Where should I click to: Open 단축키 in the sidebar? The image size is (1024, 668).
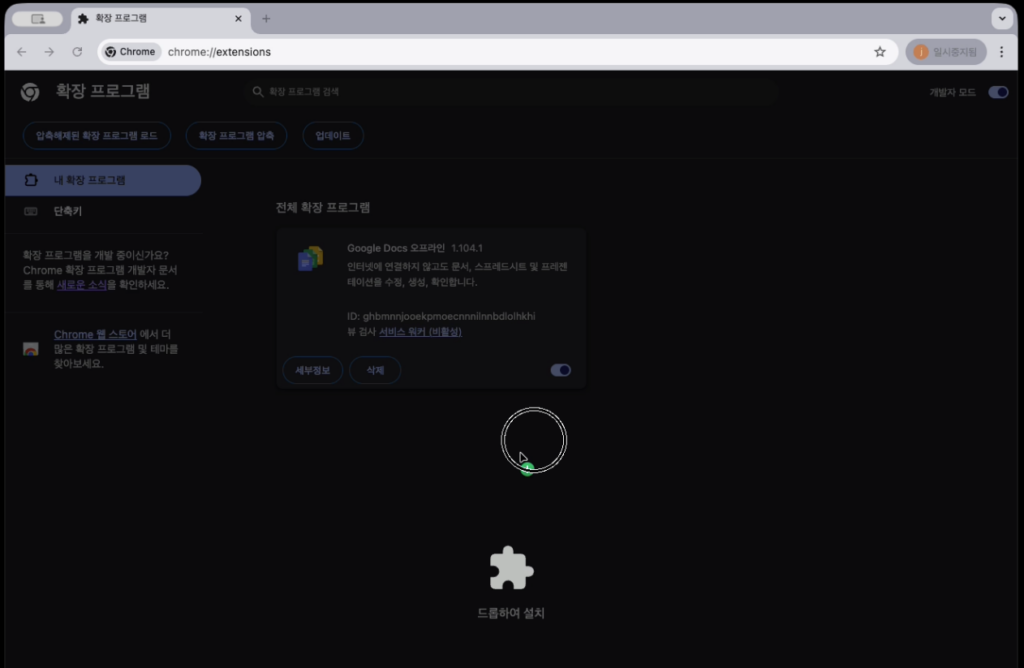68,212
